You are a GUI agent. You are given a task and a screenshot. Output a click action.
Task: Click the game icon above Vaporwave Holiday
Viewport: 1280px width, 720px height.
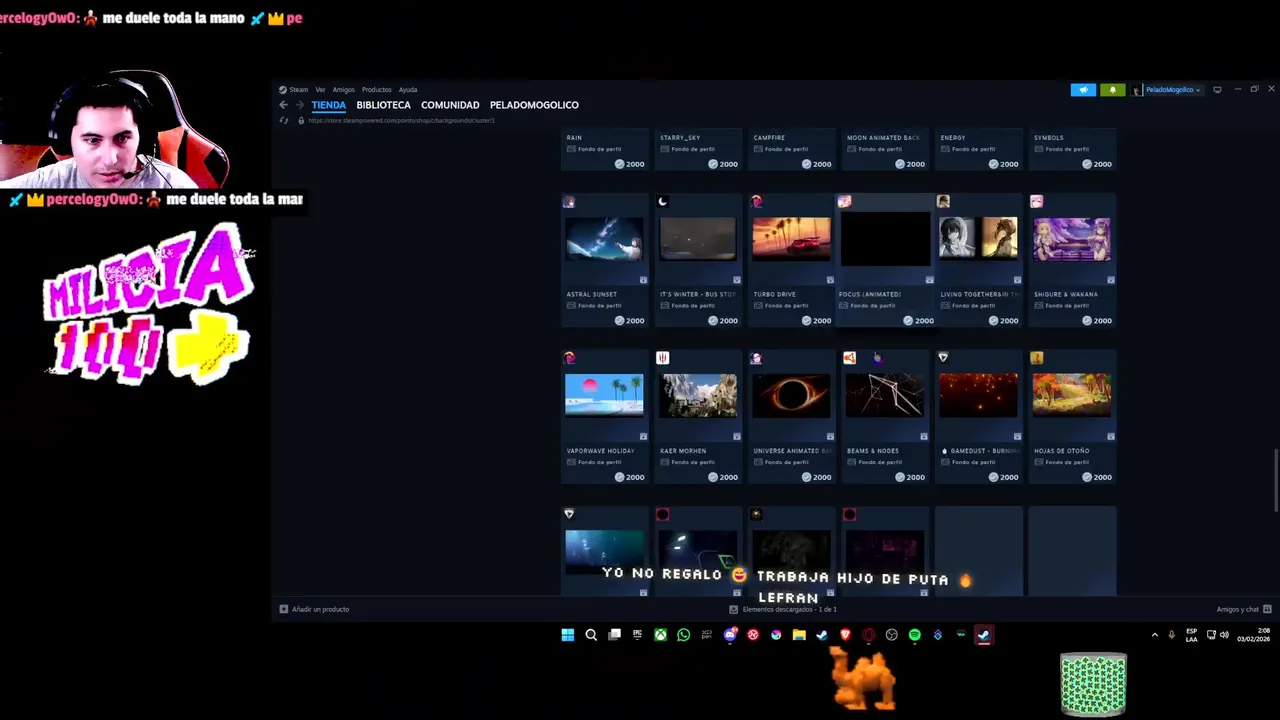(569, 358)
